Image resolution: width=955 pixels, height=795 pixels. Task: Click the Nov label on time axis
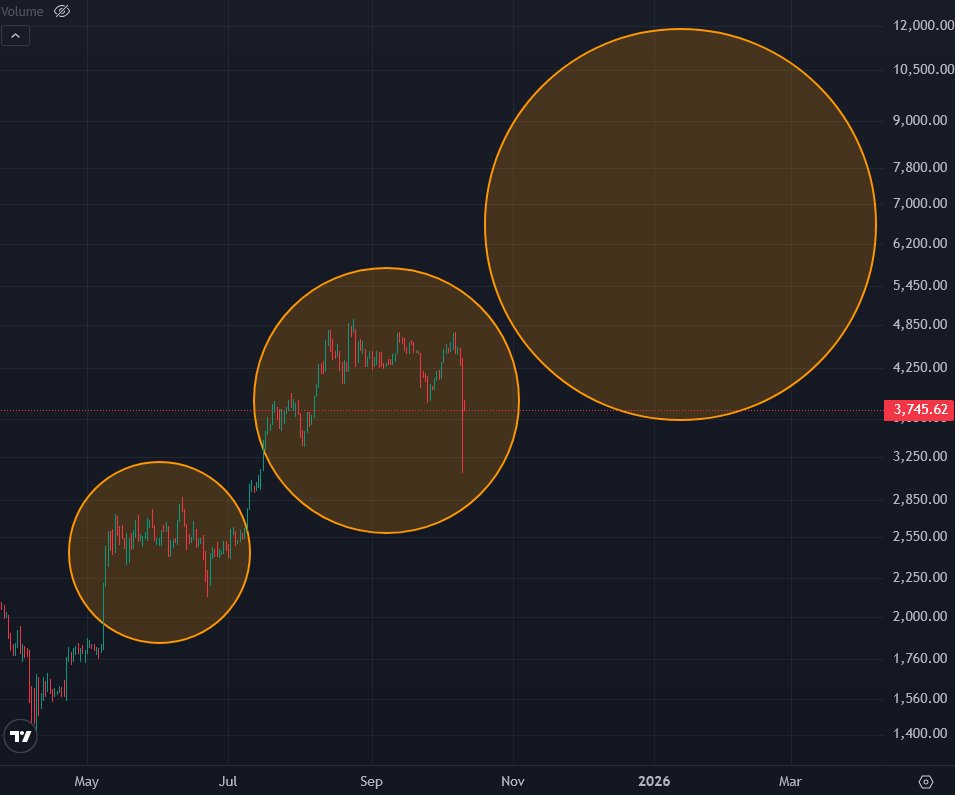pyautogui.click(x=512, y=781)
